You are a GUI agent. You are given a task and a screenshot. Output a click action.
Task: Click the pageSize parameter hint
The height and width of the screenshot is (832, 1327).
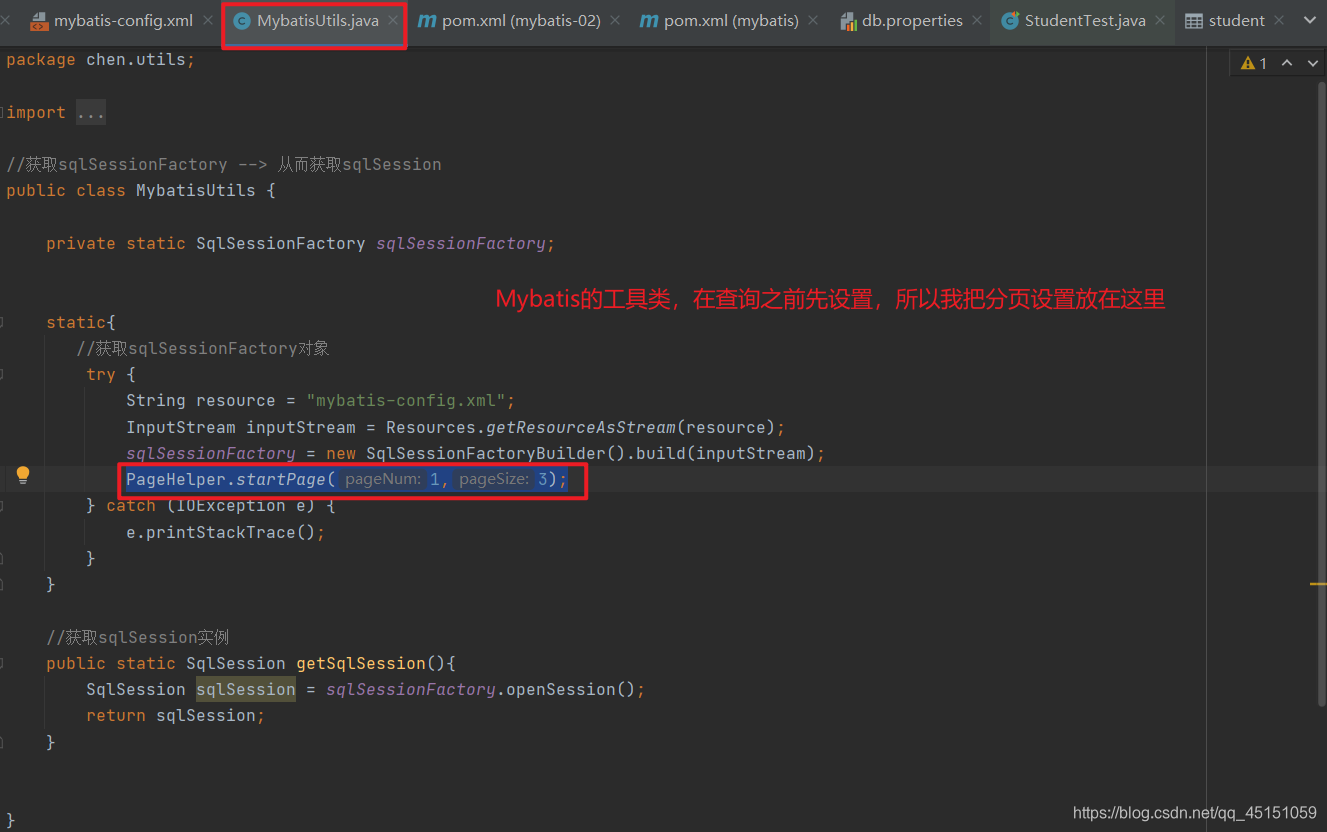click(494, 480)
